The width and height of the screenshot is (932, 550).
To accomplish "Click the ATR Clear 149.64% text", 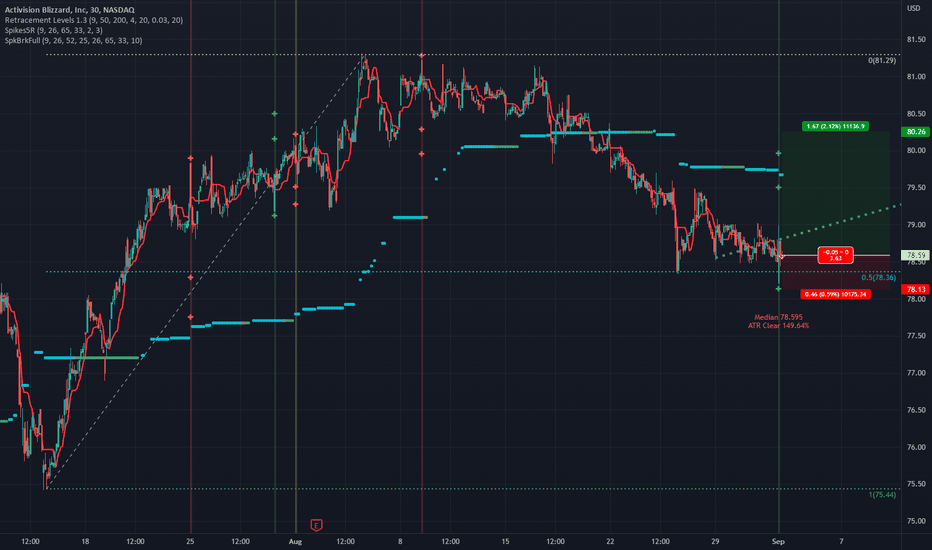I will point(778,326).
